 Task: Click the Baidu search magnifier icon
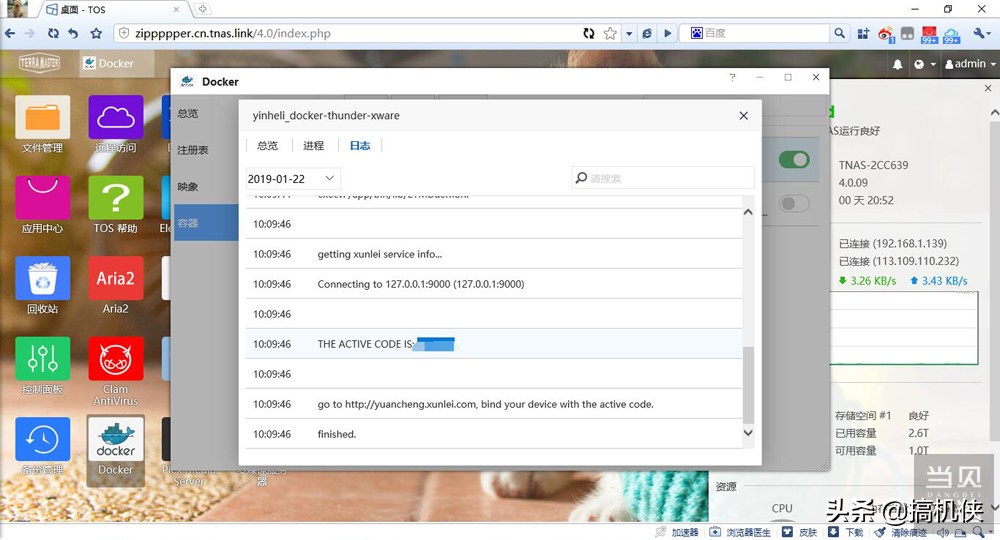(x=839, y=33)
